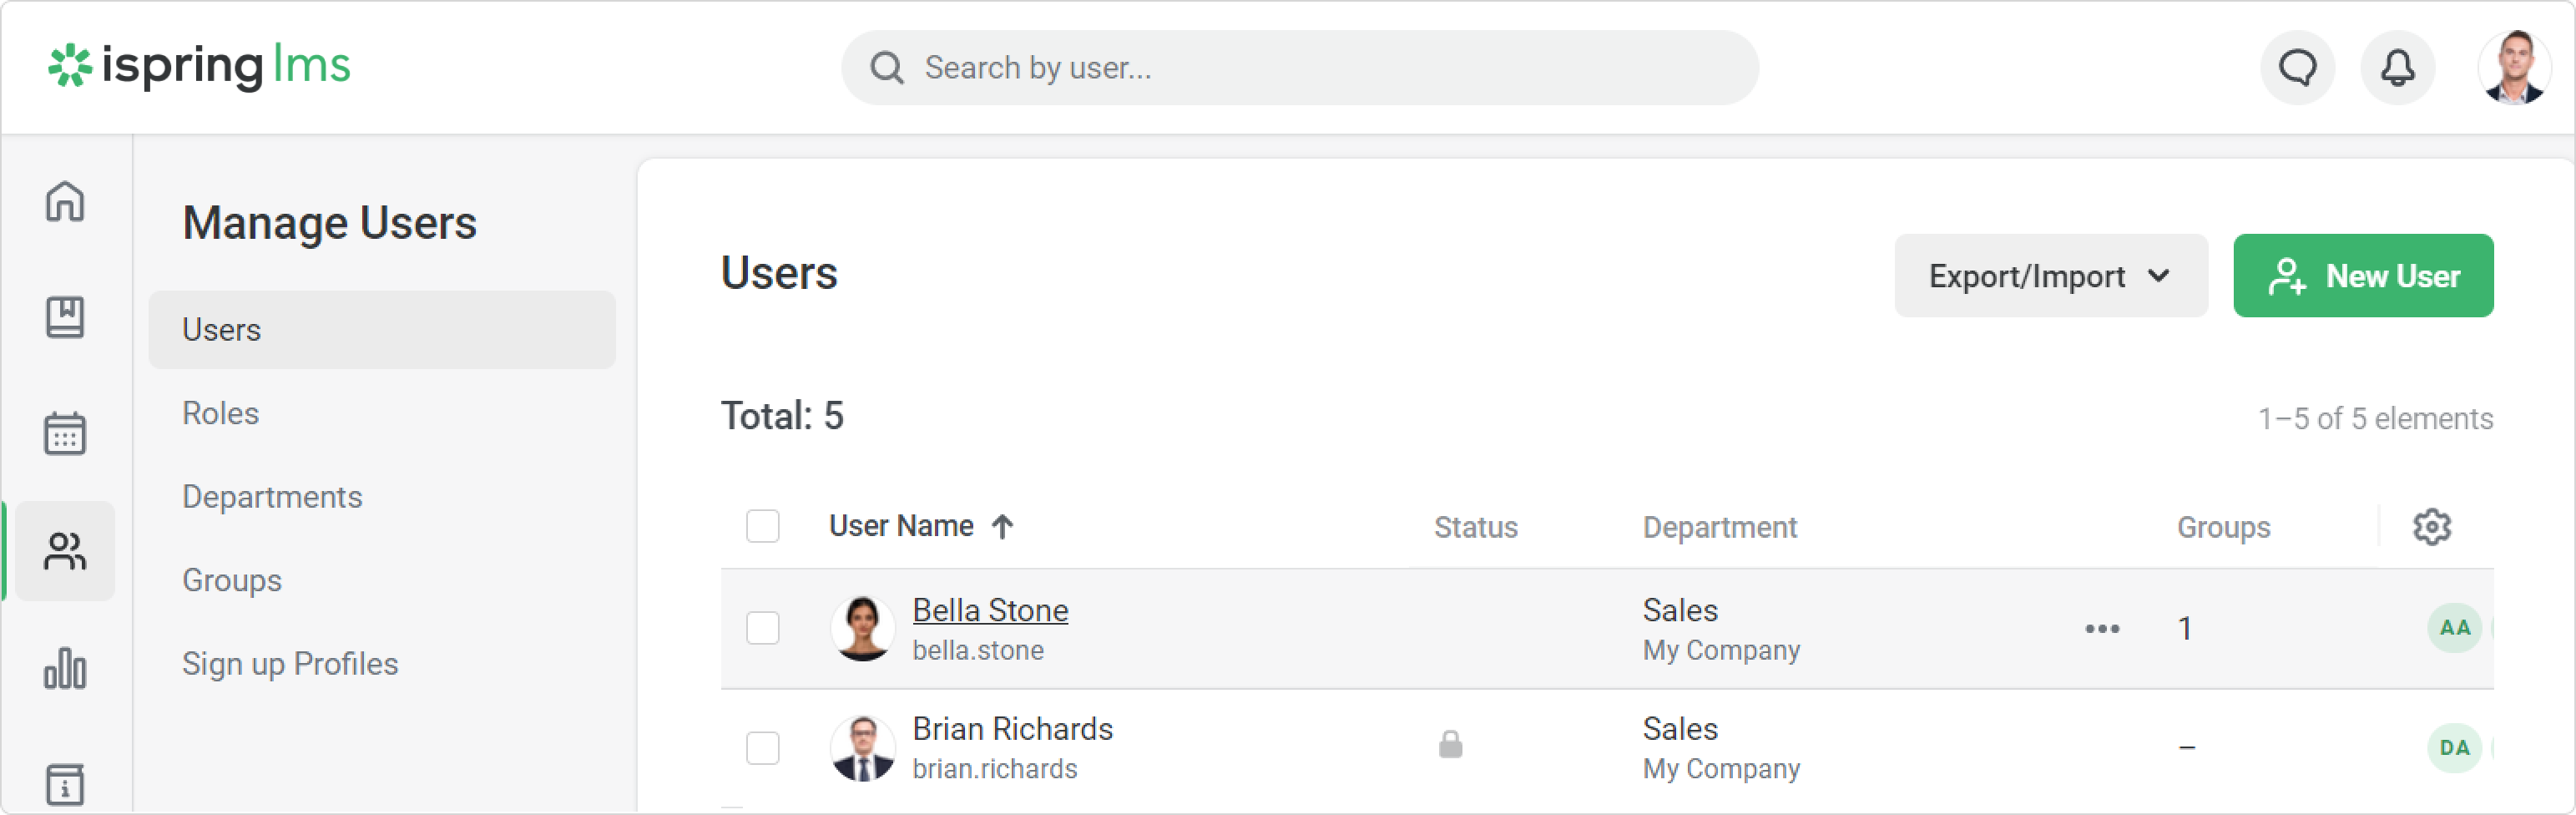Check the Brian Richards row checkbox
The width and height of the screenshot is (2576, 815).
[763, 747]
